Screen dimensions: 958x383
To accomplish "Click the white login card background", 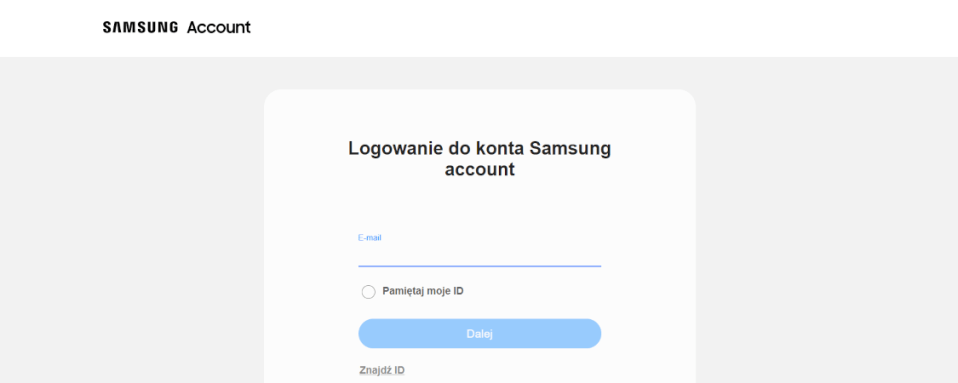I will [x=648, y=244].
